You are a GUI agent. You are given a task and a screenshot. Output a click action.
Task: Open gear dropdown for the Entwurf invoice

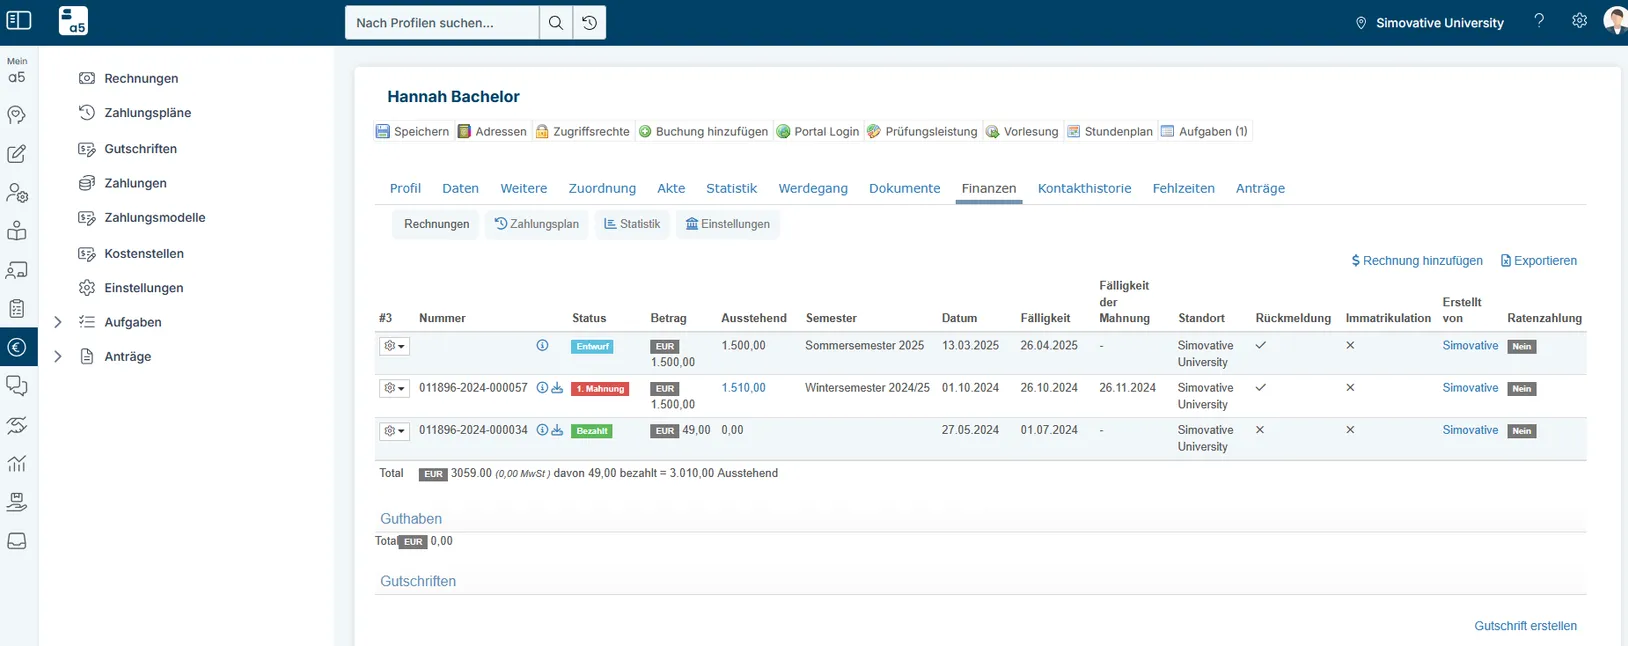[x=394, y=346]
